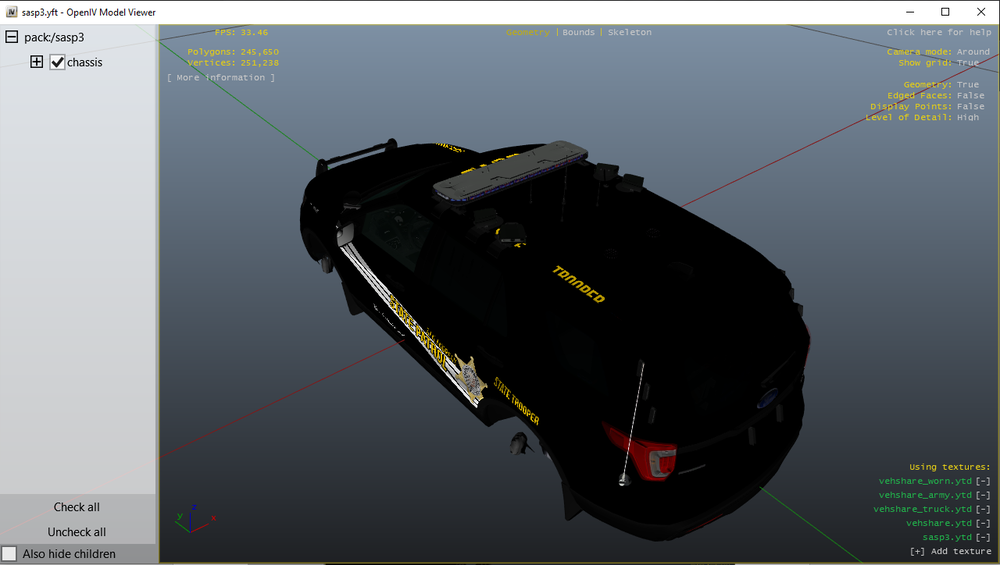Remove vehshare.ytd texture with [-]
The height and width of the screenshot is (565, 1000).
coord(983,523)
